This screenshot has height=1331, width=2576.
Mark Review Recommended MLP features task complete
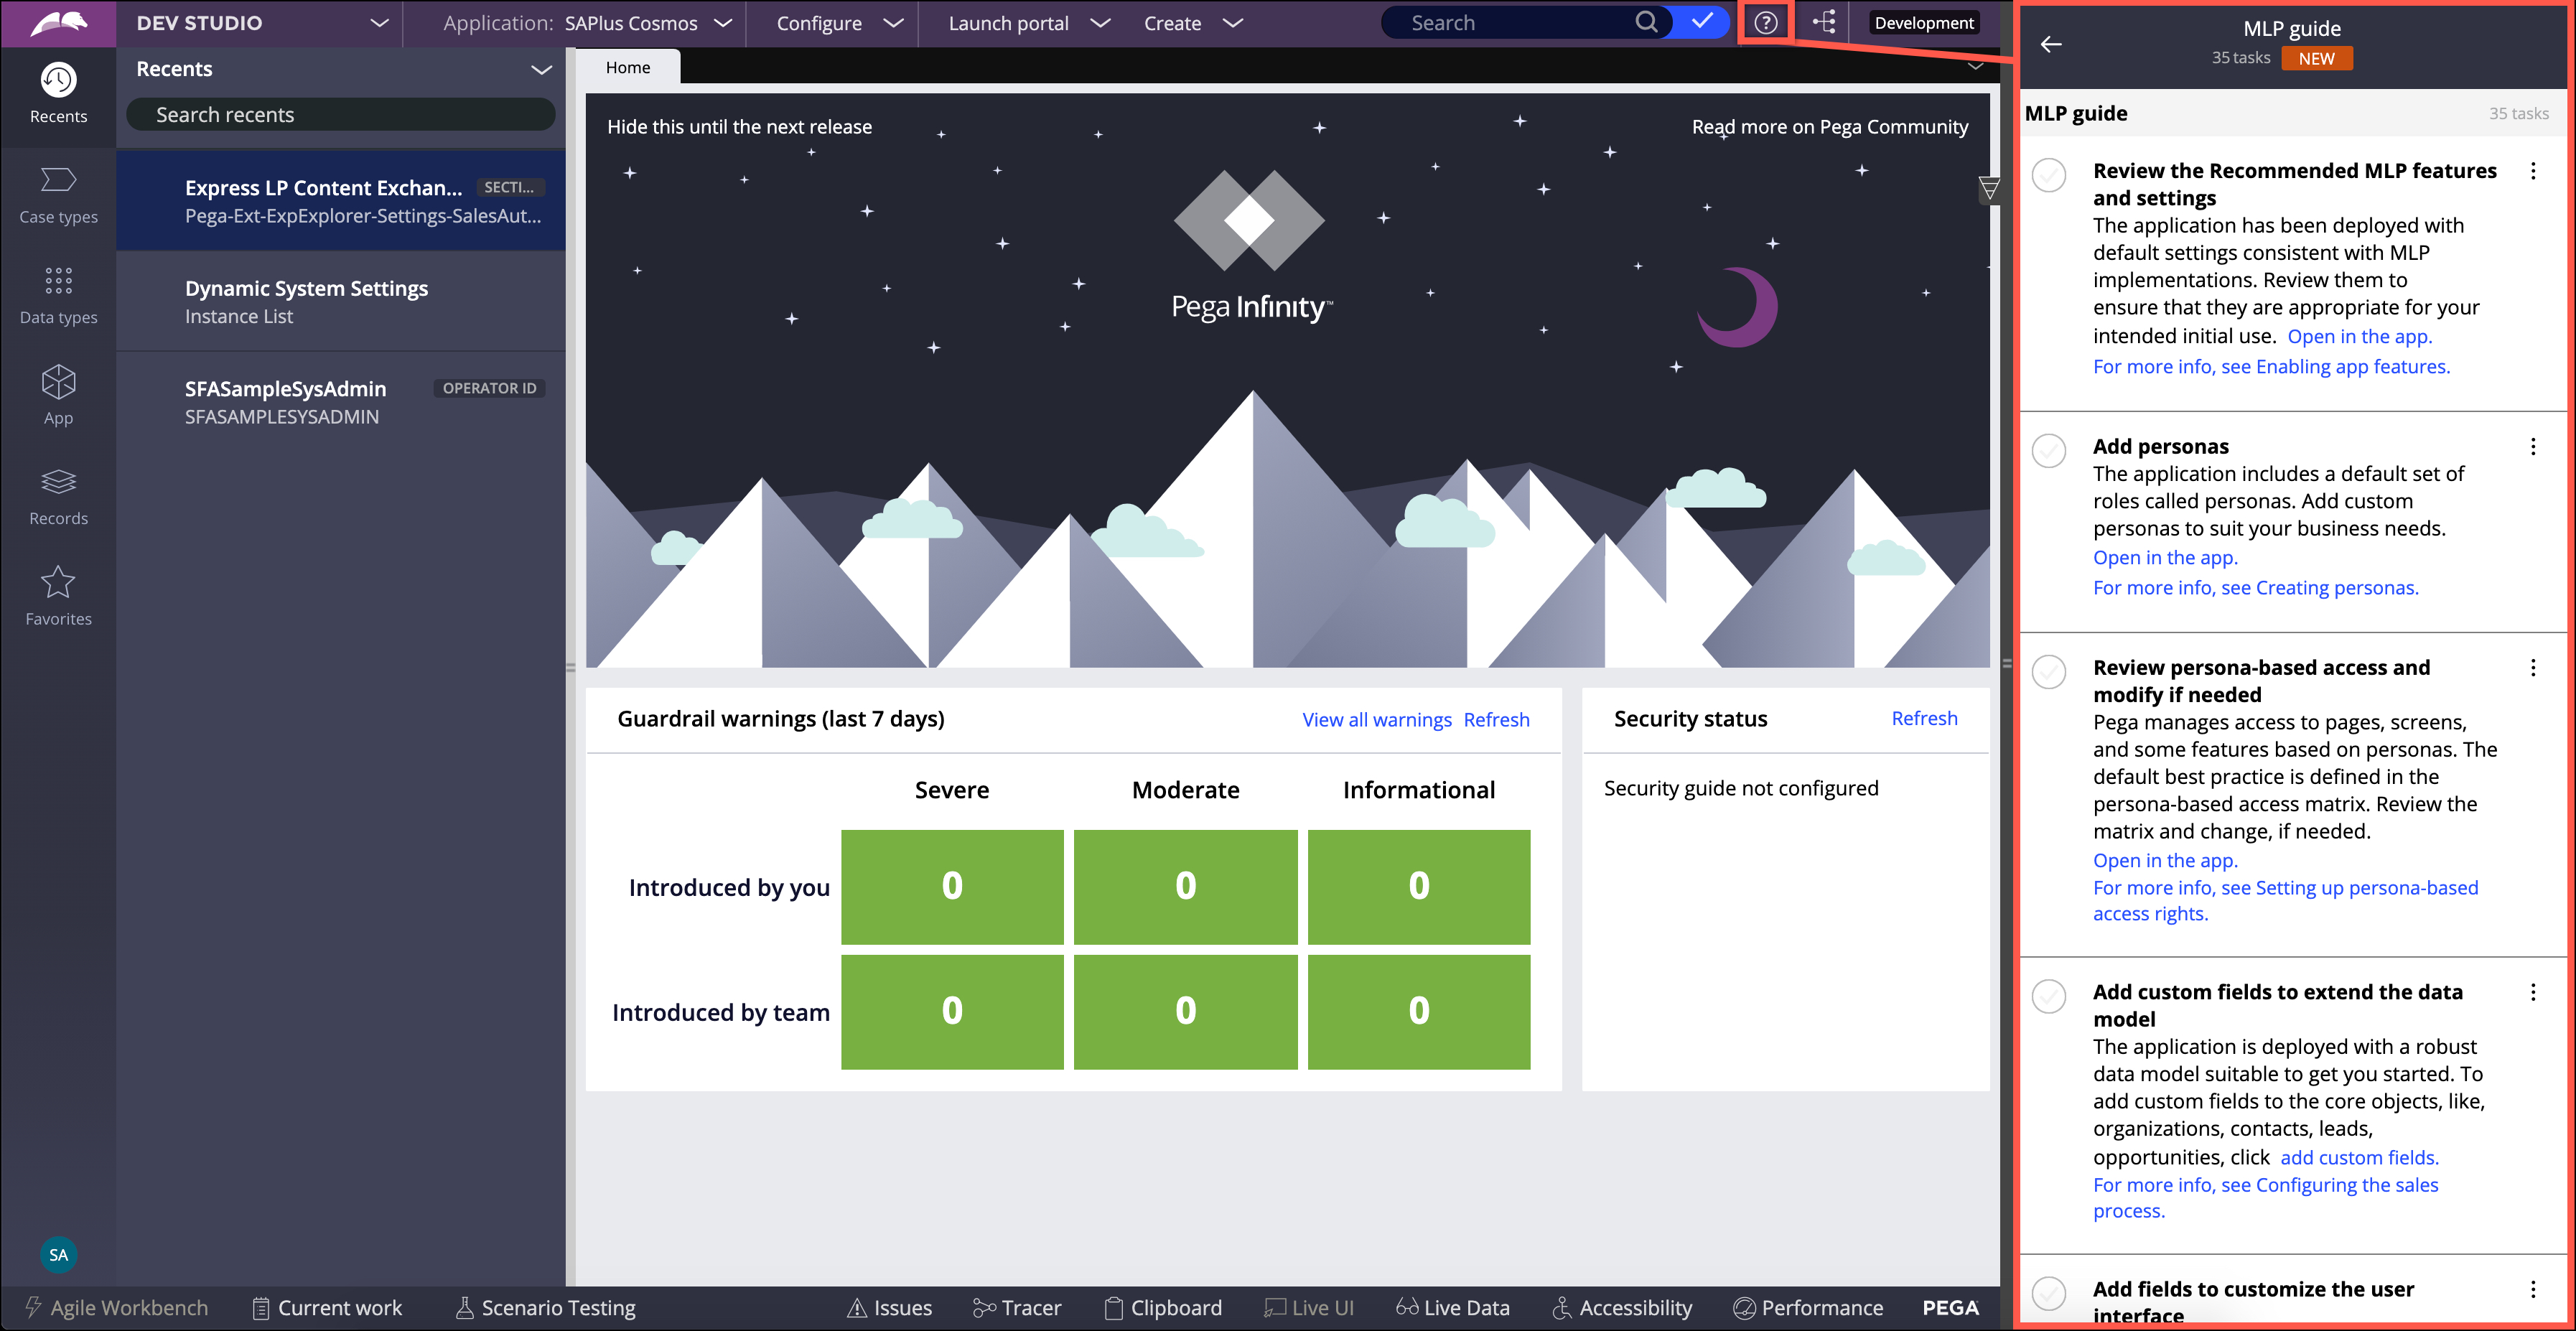tap(2049, 175)
